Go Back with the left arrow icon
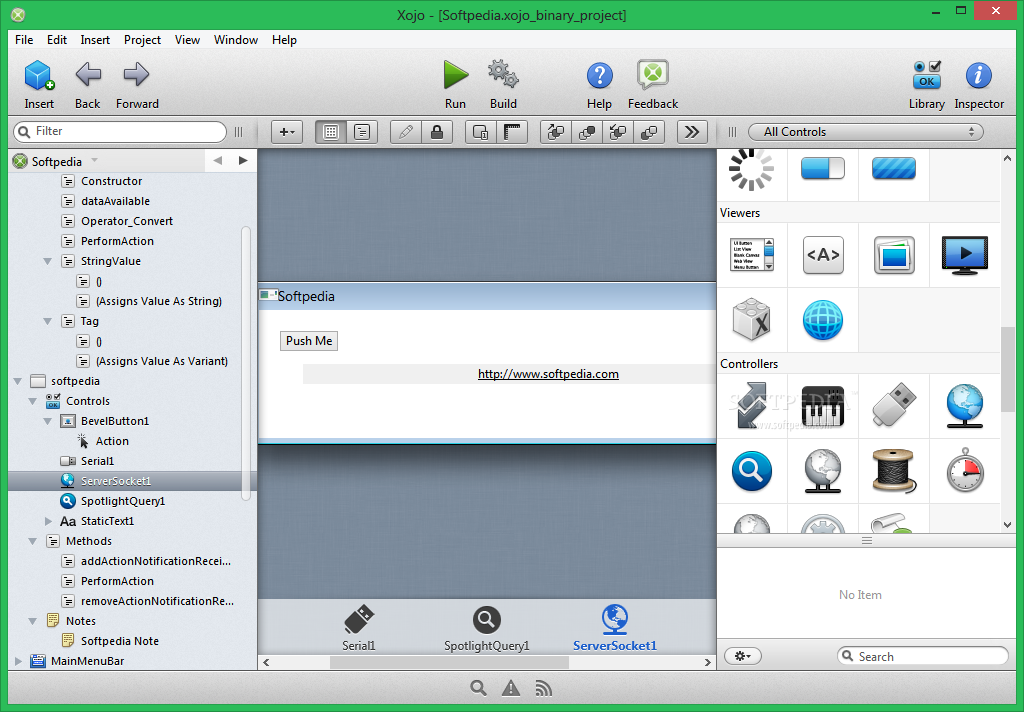The image size is (1024, 712). click(x=88, y=74)
